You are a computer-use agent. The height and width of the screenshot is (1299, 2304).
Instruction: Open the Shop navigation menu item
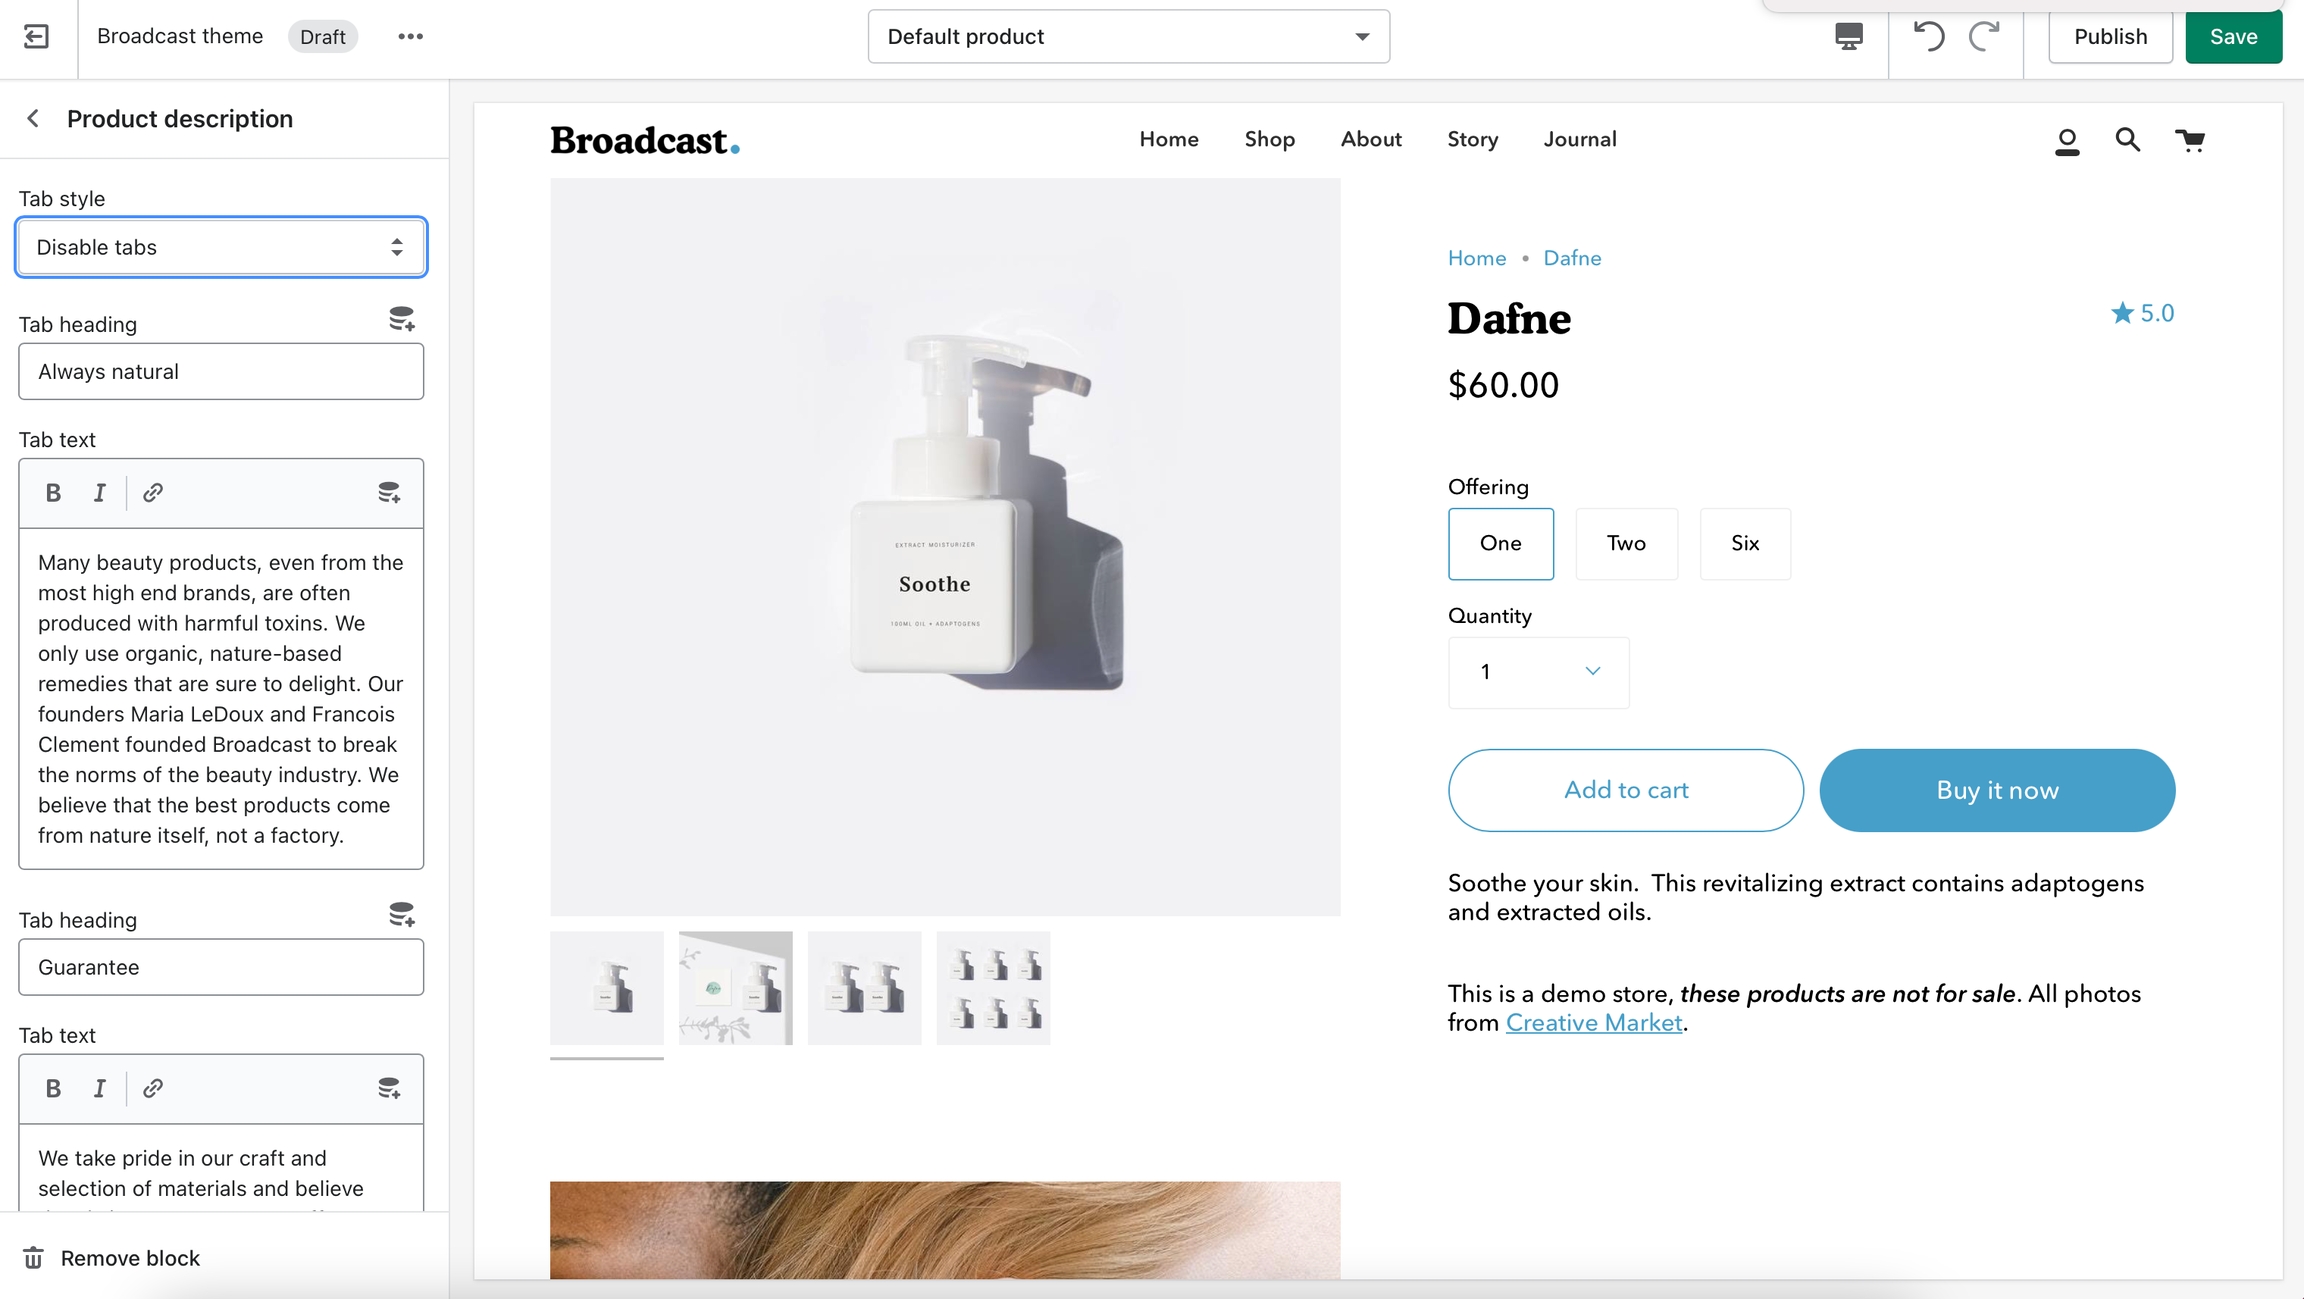pos(1269,140)
